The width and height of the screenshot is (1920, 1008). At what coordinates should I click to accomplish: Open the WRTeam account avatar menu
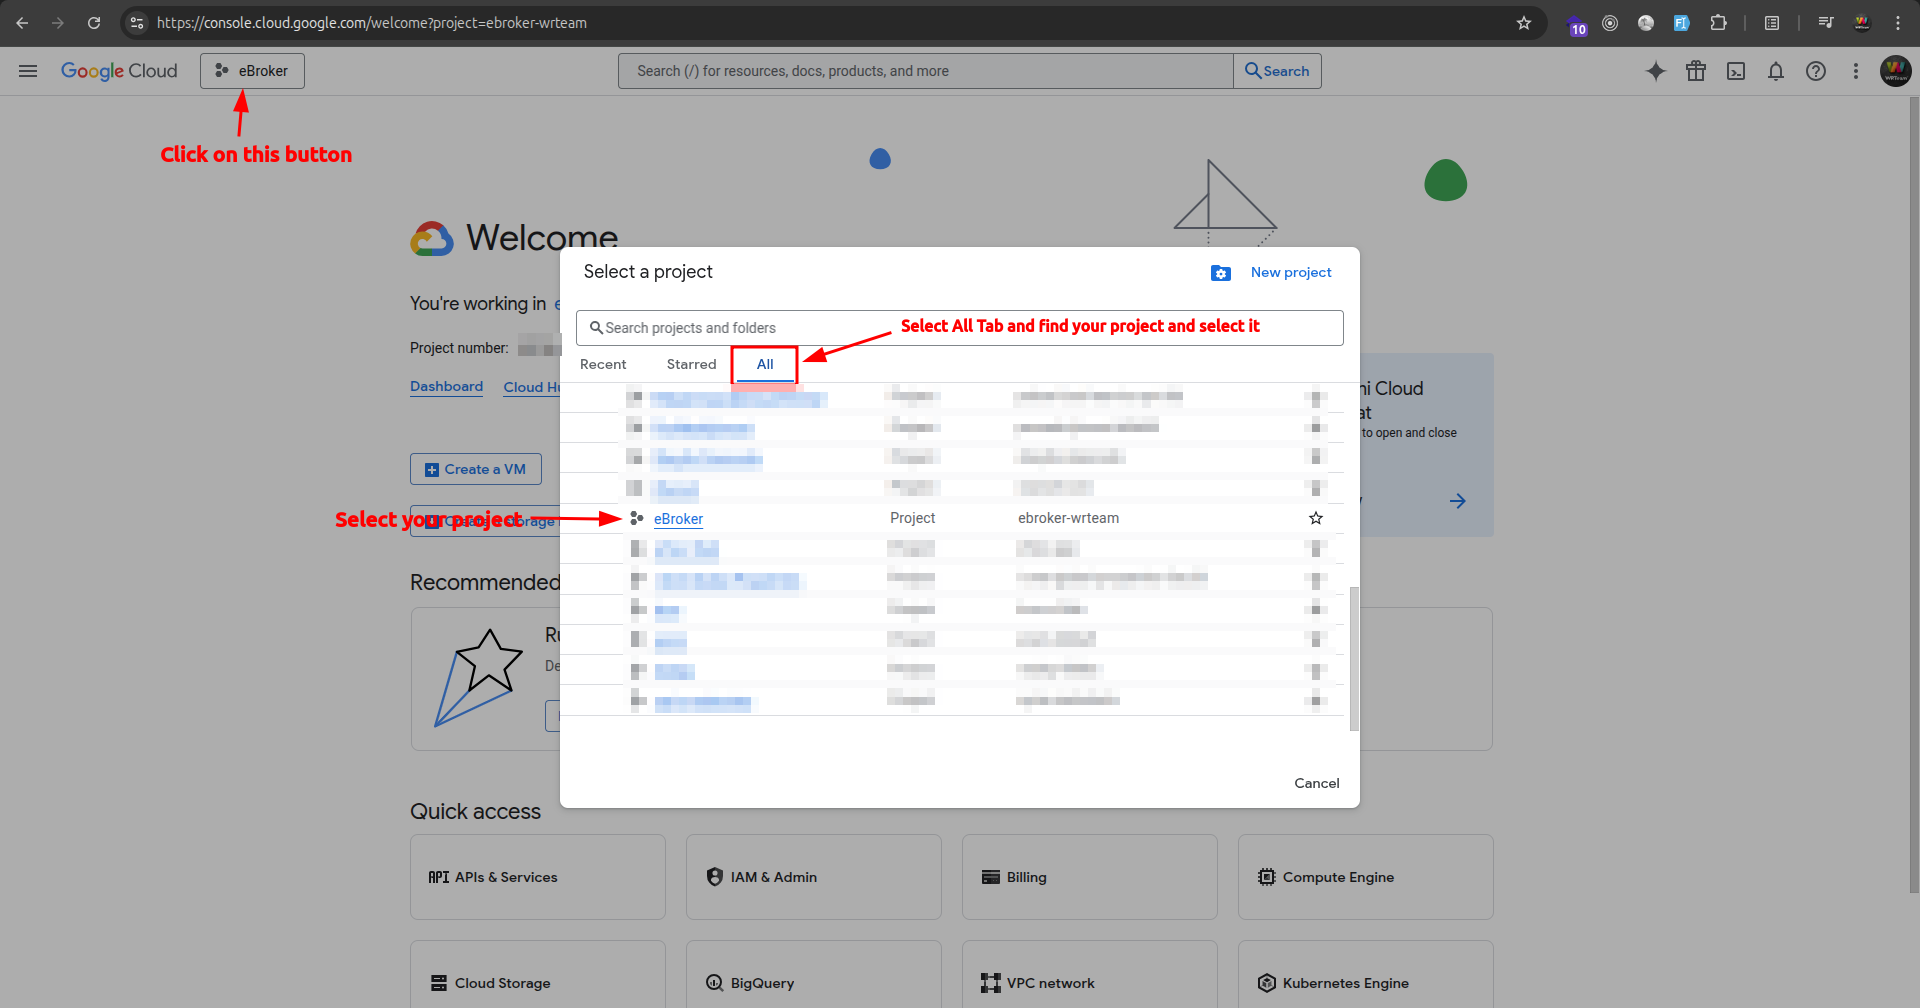click(x=1896, y=71)
